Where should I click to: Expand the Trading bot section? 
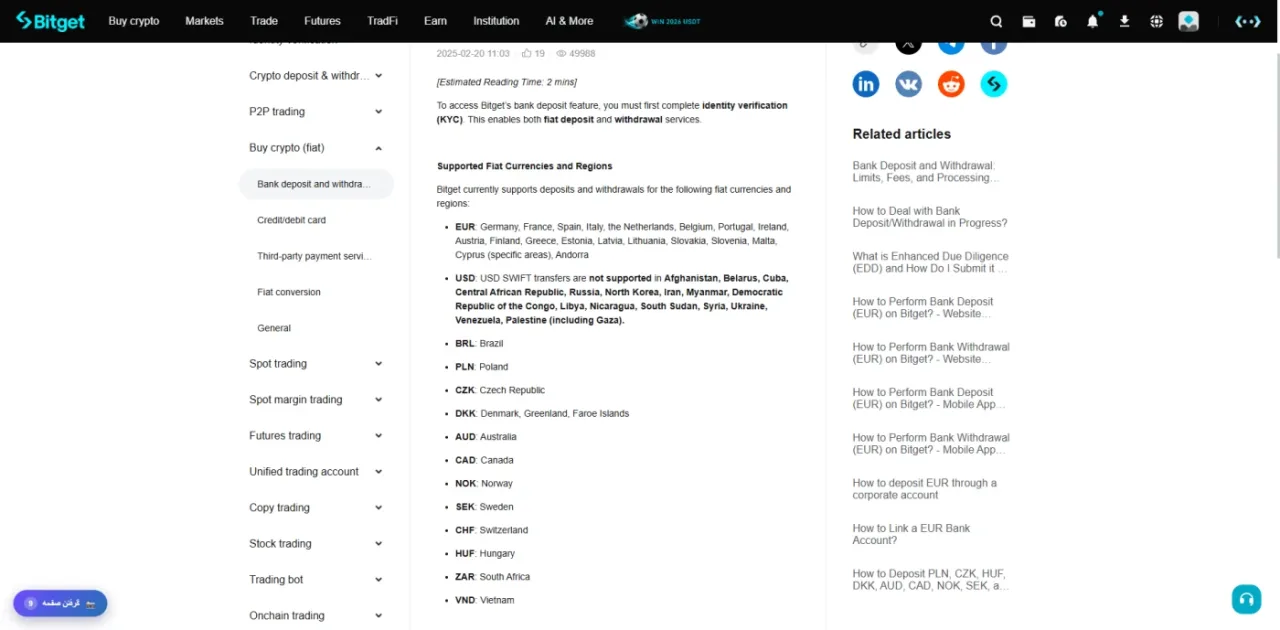pos(378,580)
